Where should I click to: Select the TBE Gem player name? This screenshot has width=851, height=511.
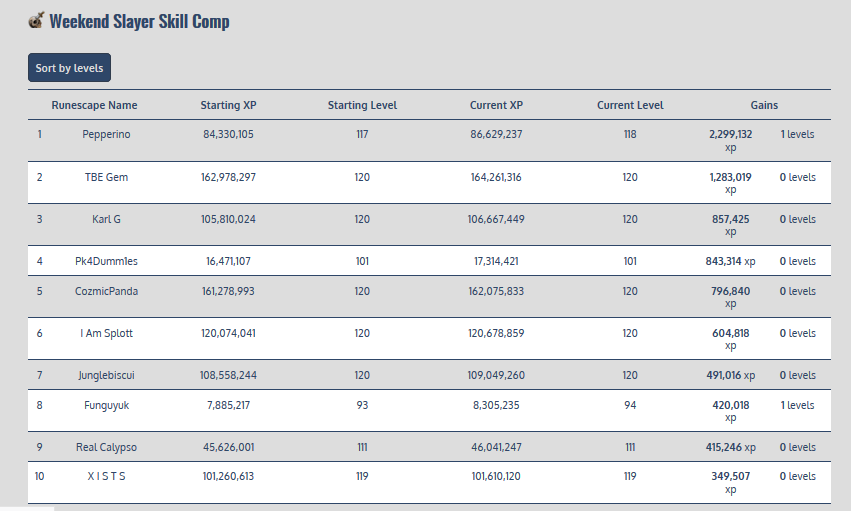coord(106,177)
